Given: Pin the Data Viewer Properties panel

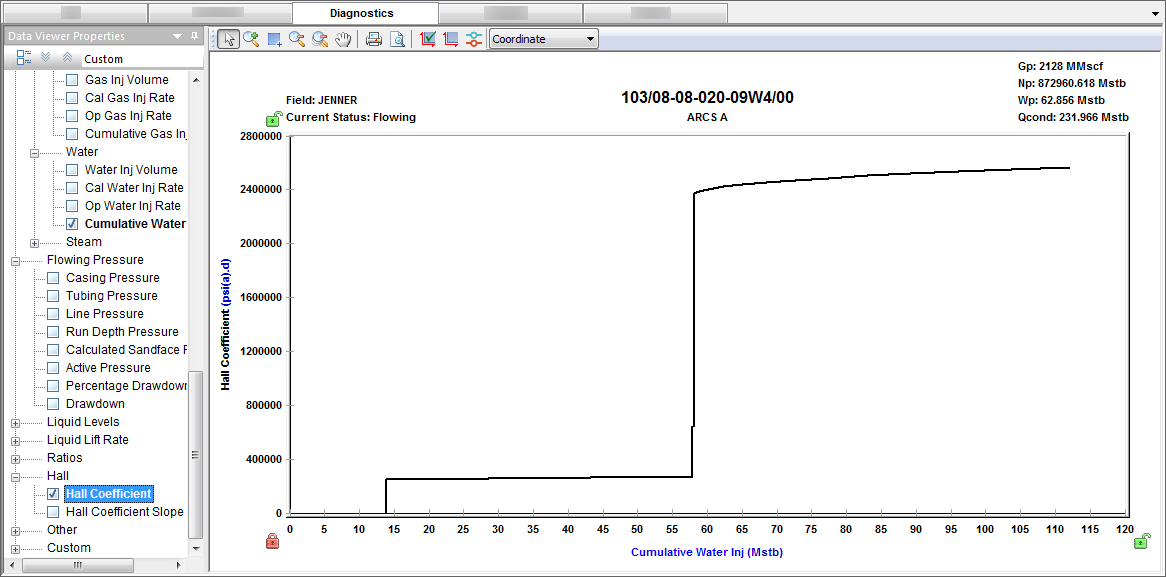Looking at the screenshot, I should tap(194, 36).
